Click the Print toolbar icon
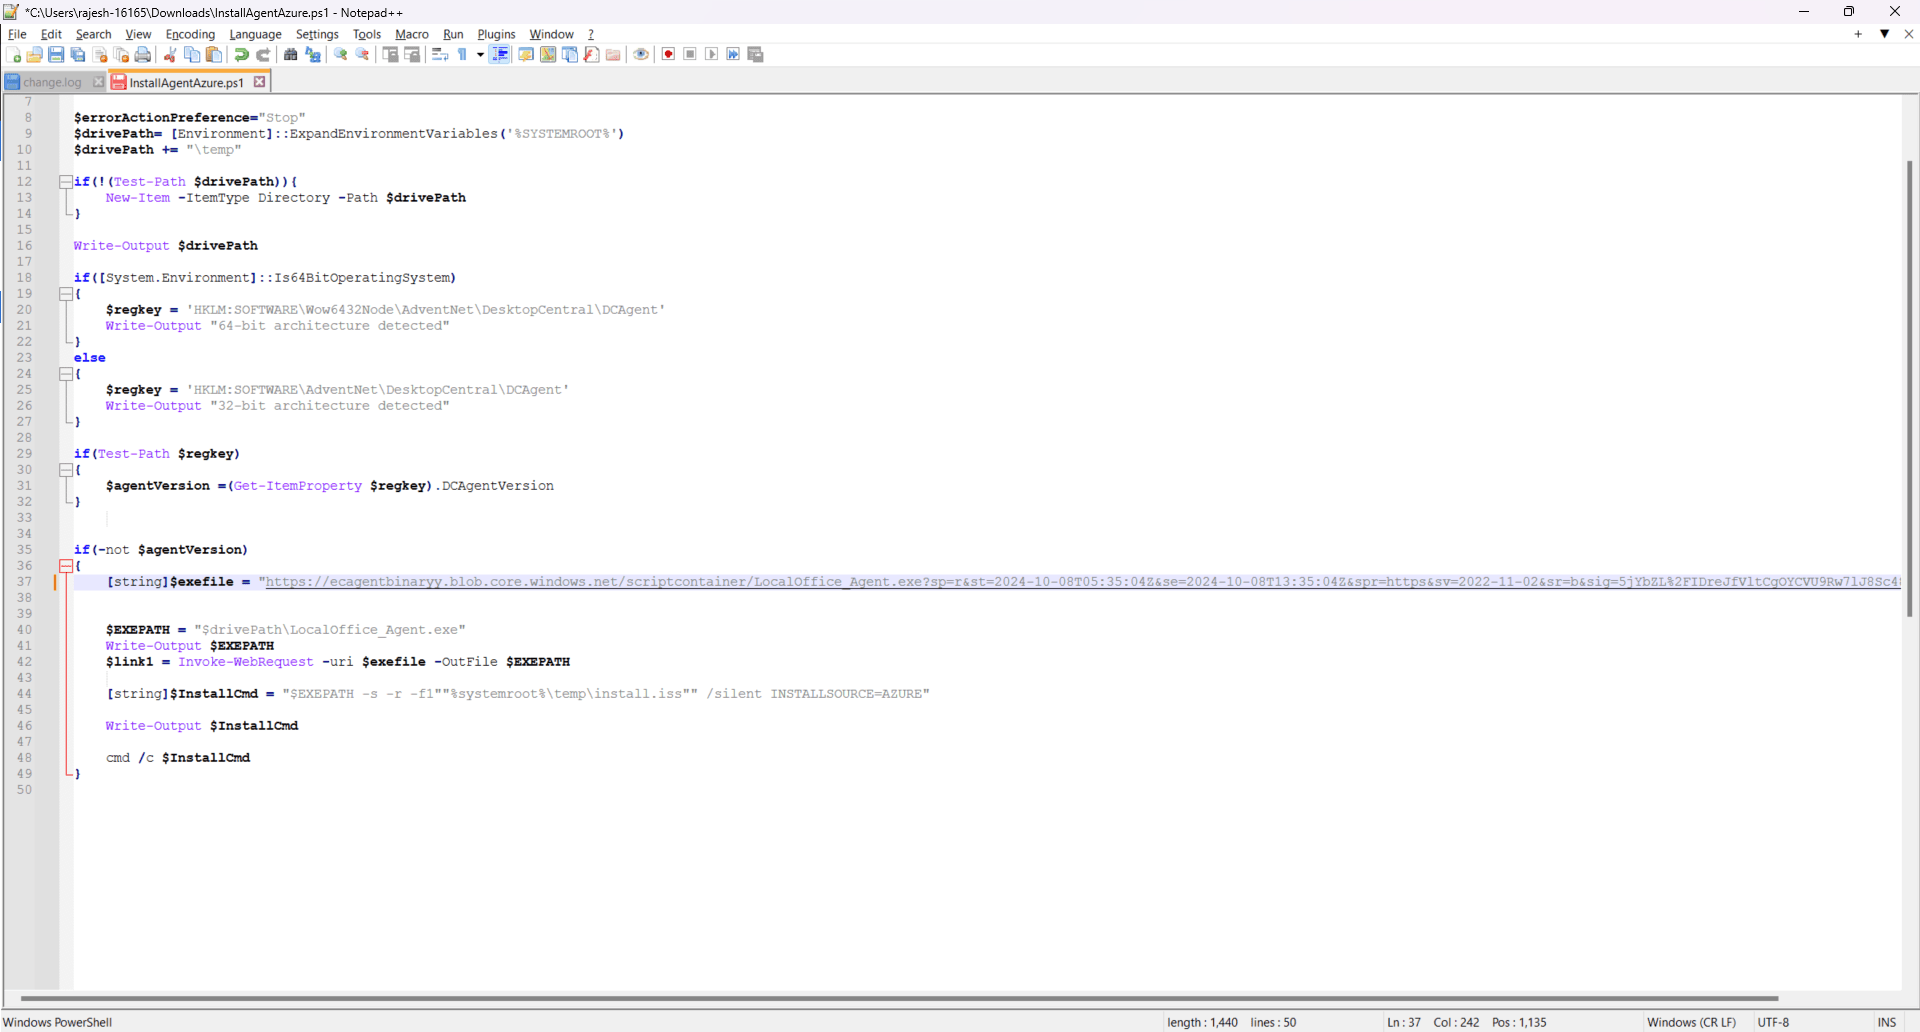This screenshot has height=1032, width=1920. click(143, 55)
